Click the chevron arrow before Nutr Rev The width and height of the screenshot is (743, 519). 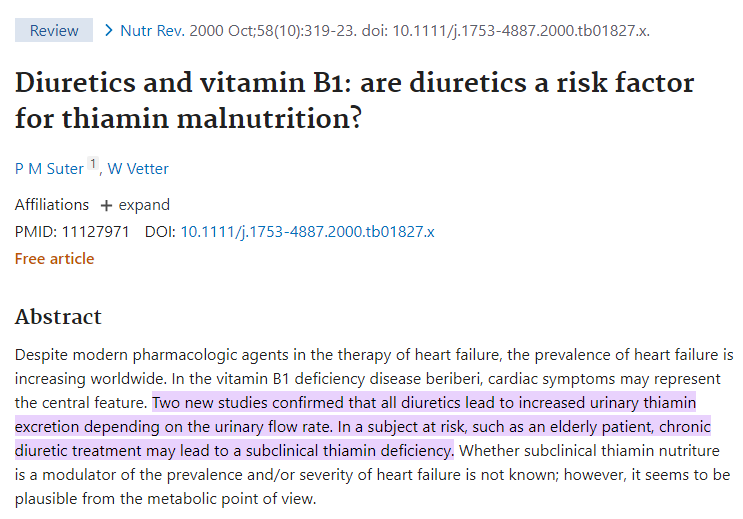[x=109, y=30]
